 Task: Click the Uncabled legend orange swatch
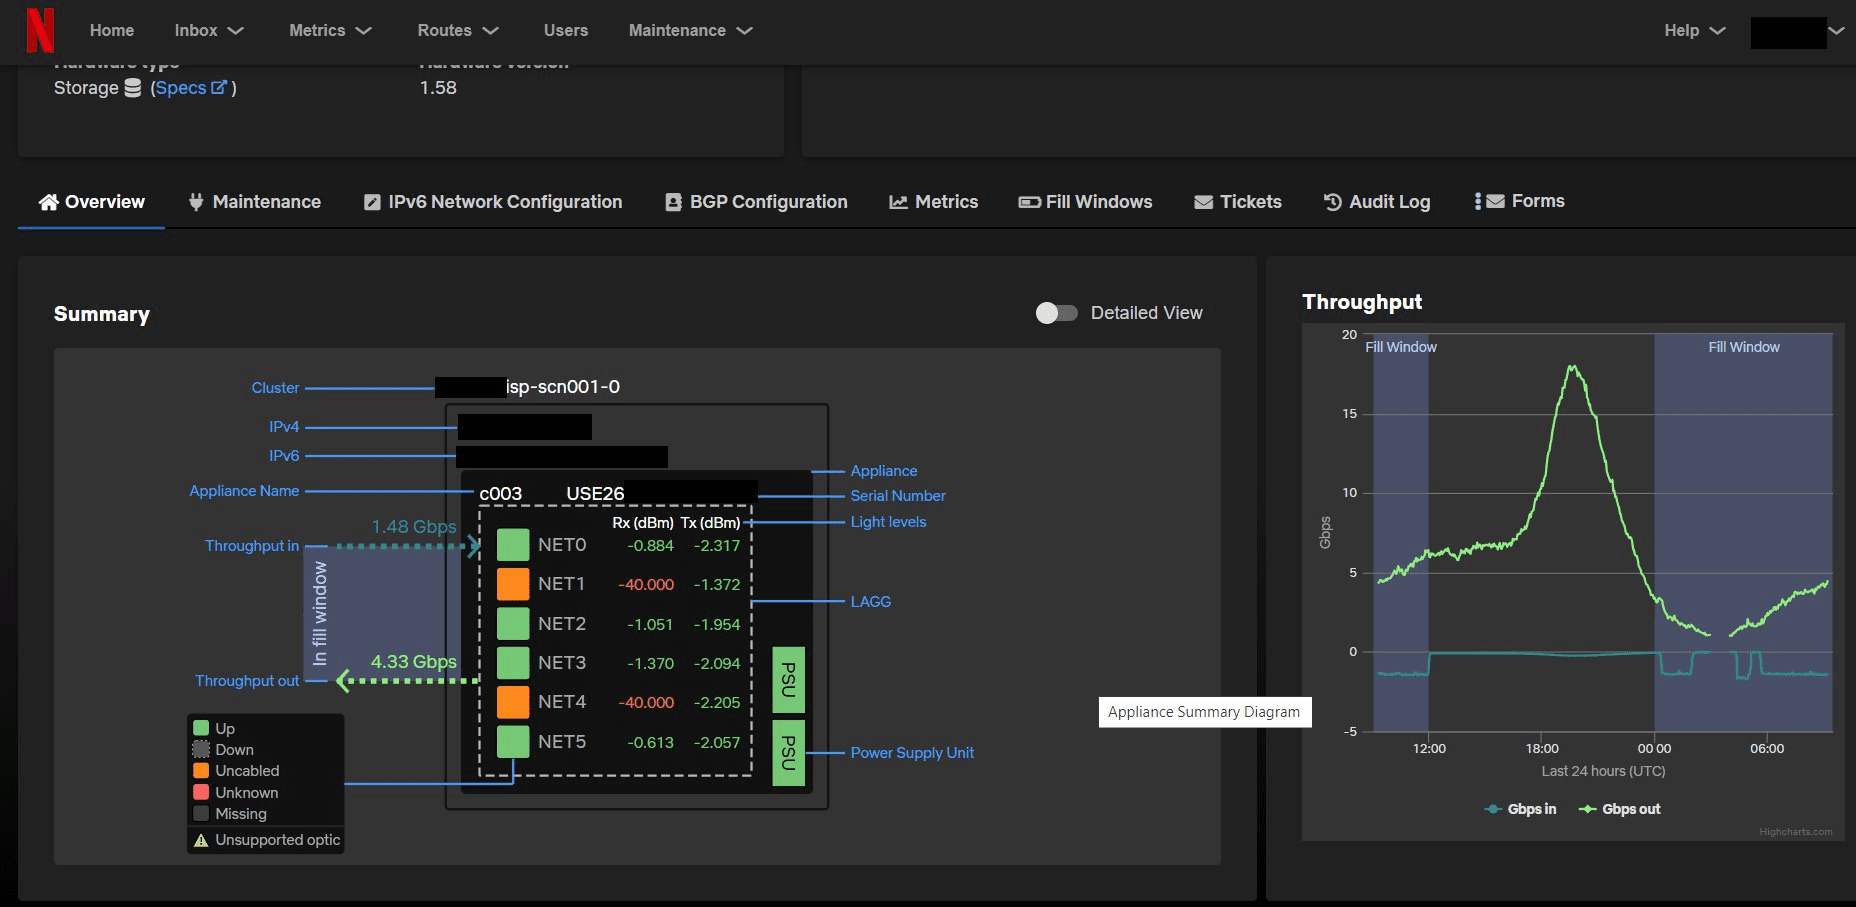point(201,771)
